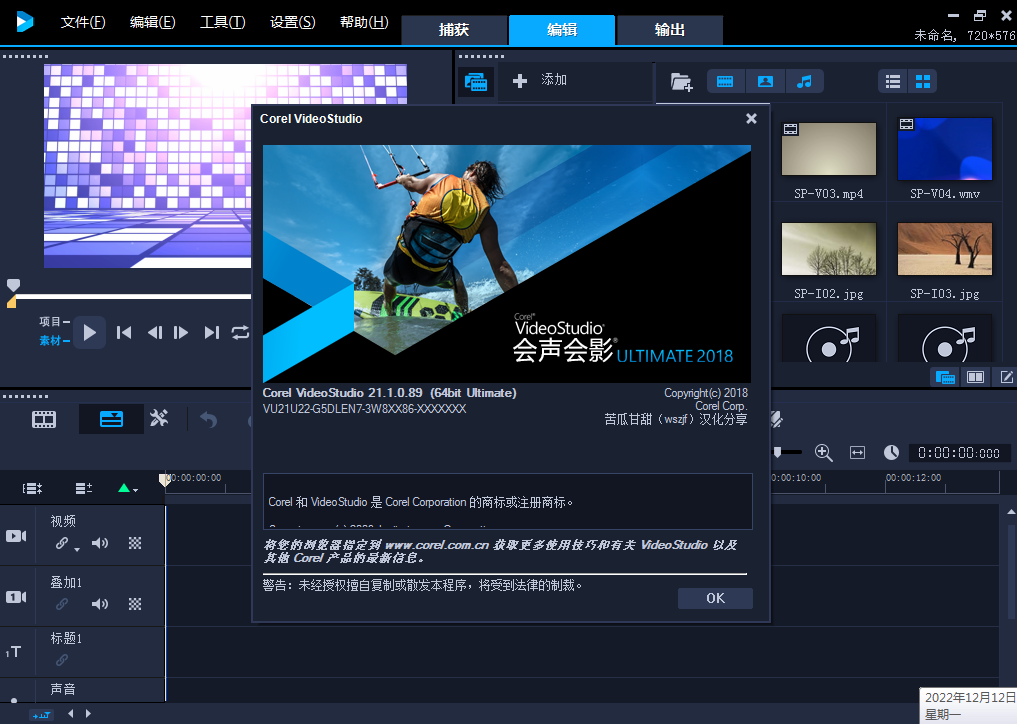
Task: Select the SP-V04.wmv thumbnail
Action: point(944,149)
